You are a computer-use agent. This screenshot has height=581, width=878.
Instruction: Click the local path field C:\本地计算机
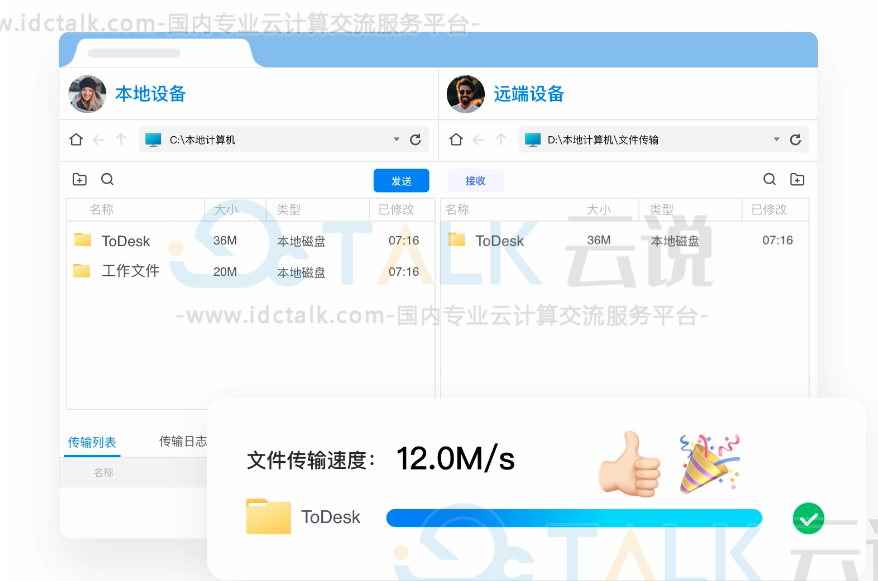[x=284, y=139]
